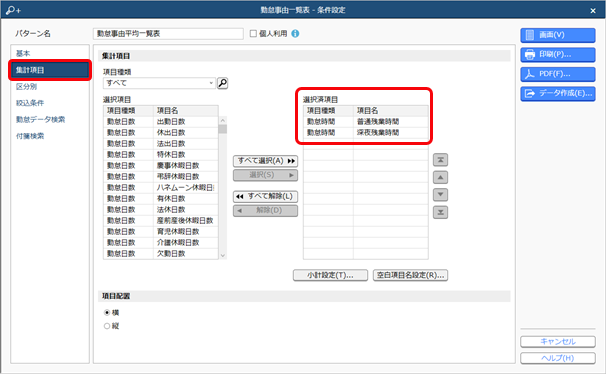Select the ハネムーン休暇 row
Viewport: 606px width, 374px height.
161,188
